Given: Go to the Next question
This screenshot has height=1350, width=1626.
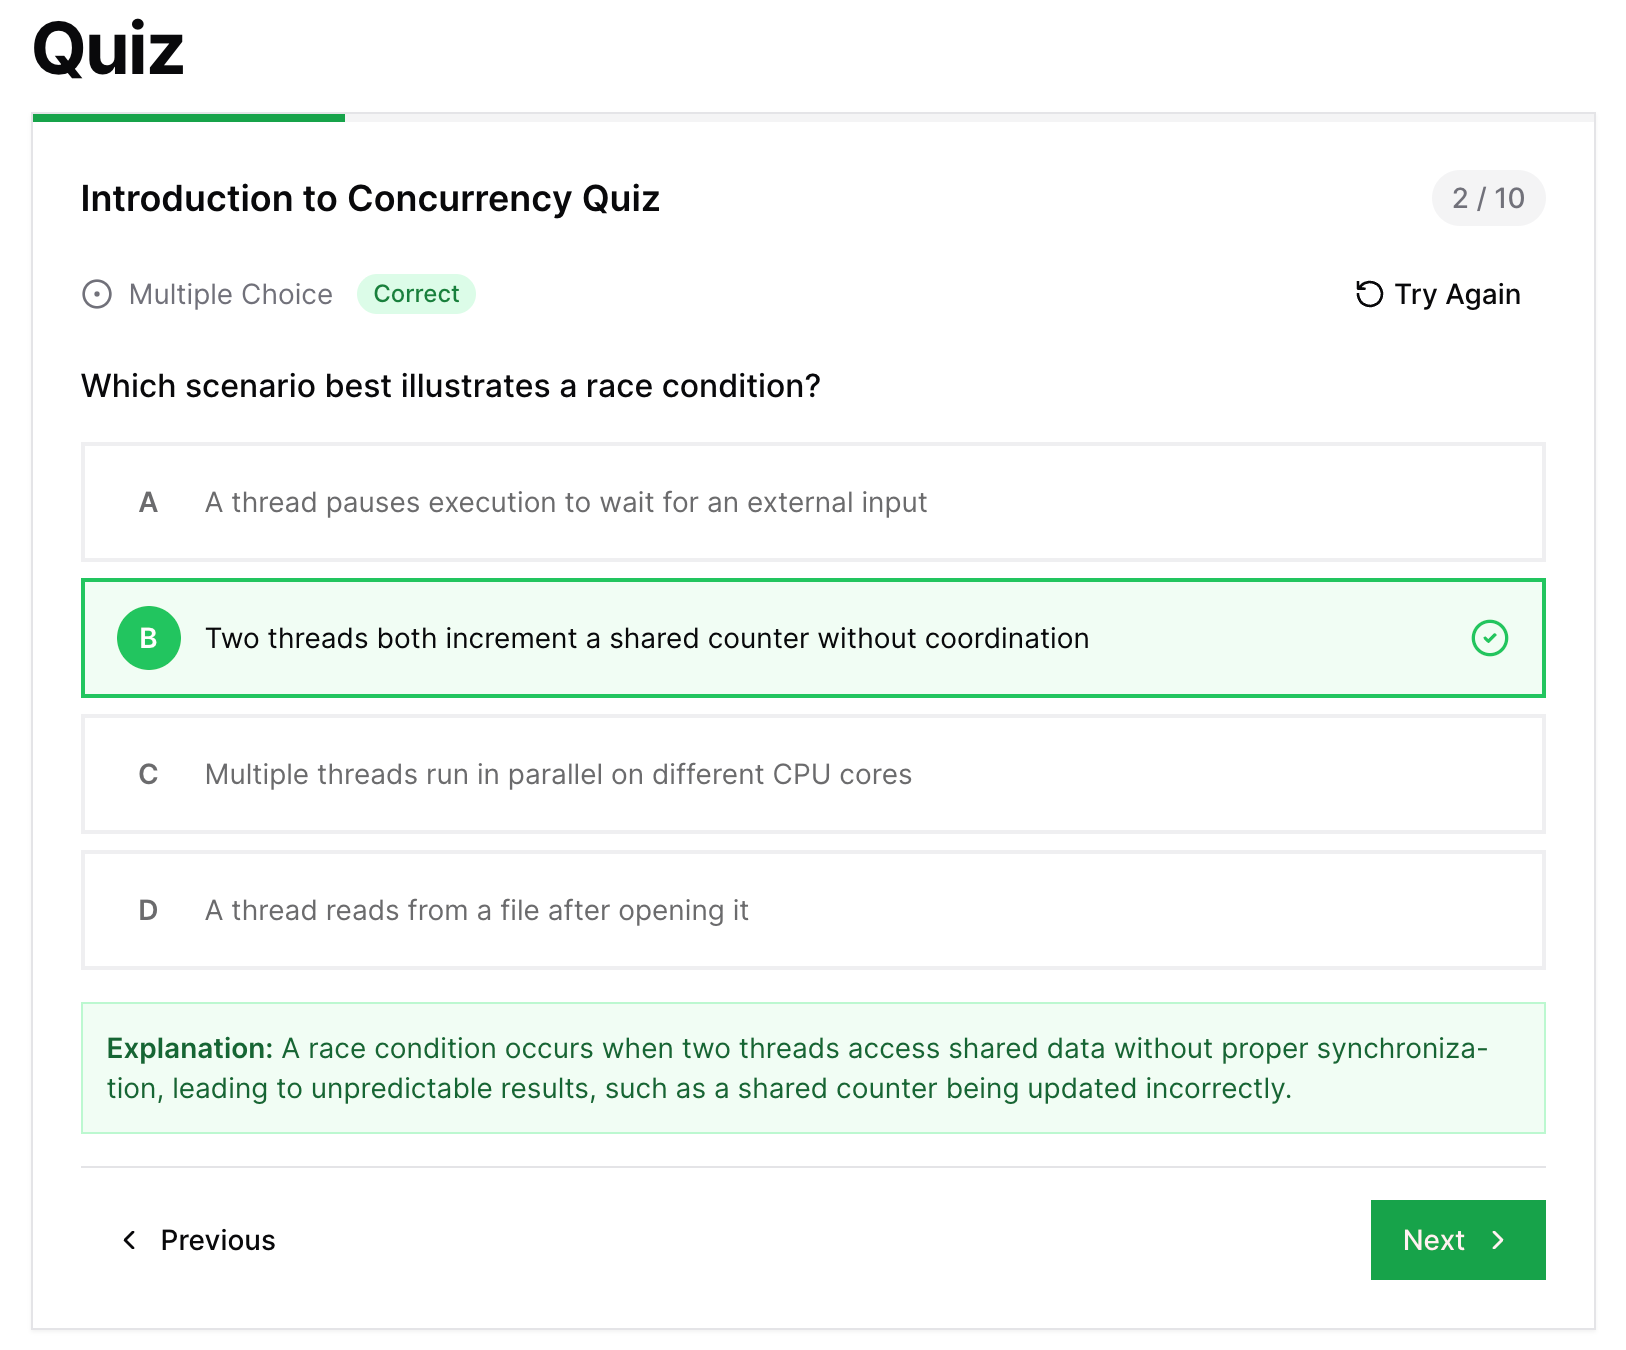Looking at the screenshot, I should click(x=1457, y=1240).
